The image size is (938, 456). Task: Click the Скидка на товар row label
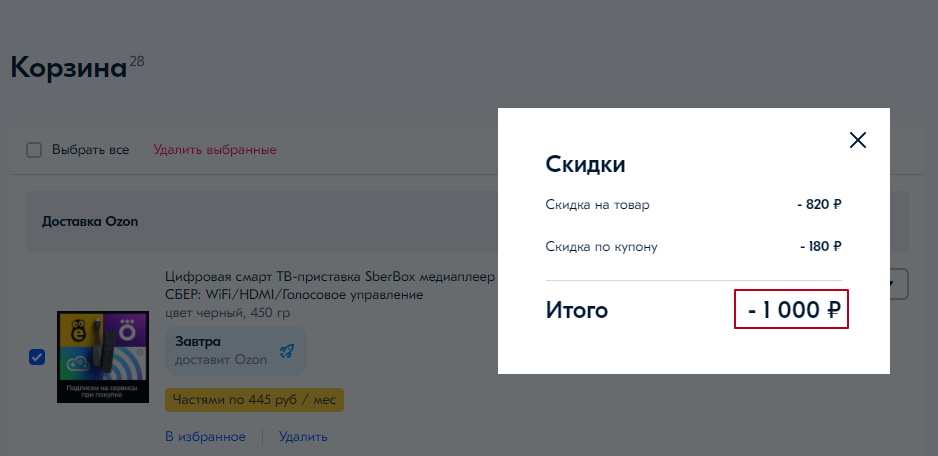598,205
